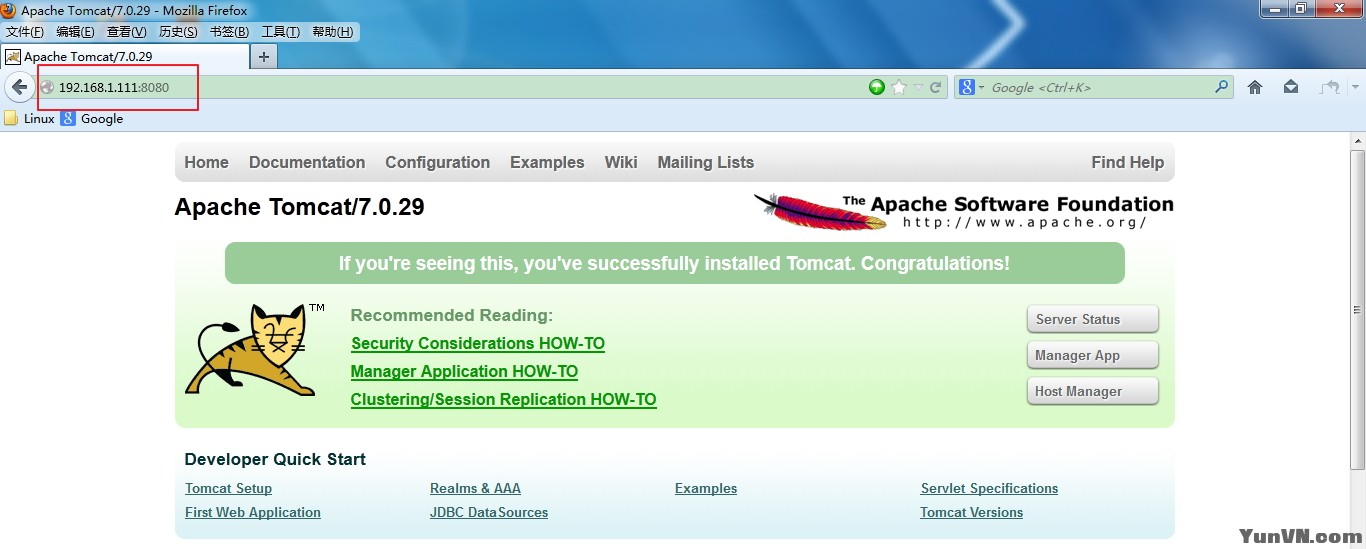The width and height of the screenshot is (1366, 549).
Task: Open the 帮助(H) menu
Action: pyautogui.click(x=332, y=32)
